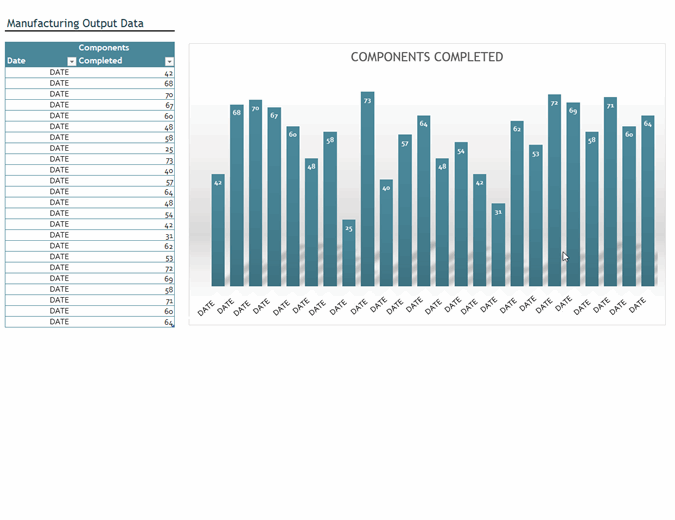This screenshot has width=675, height=520.
Task: Select table cell with value 72
Action: 126,268
